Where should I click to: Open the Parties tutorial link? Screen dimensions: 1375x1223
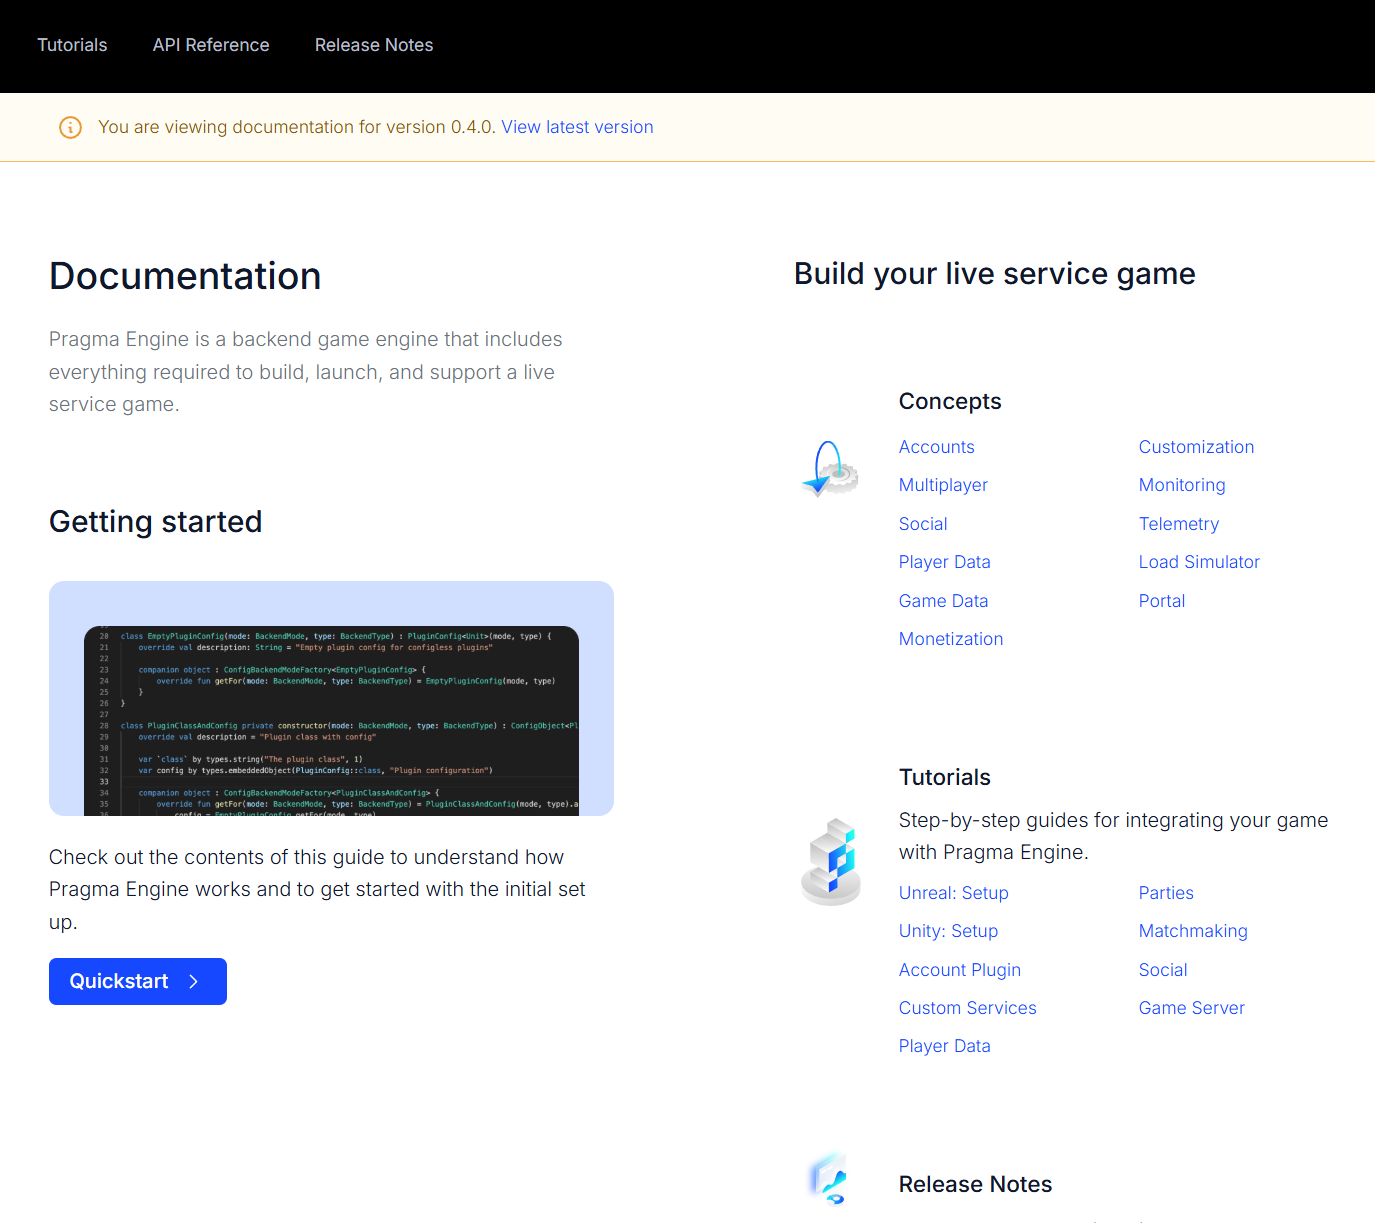click(x=1166, y=893)
